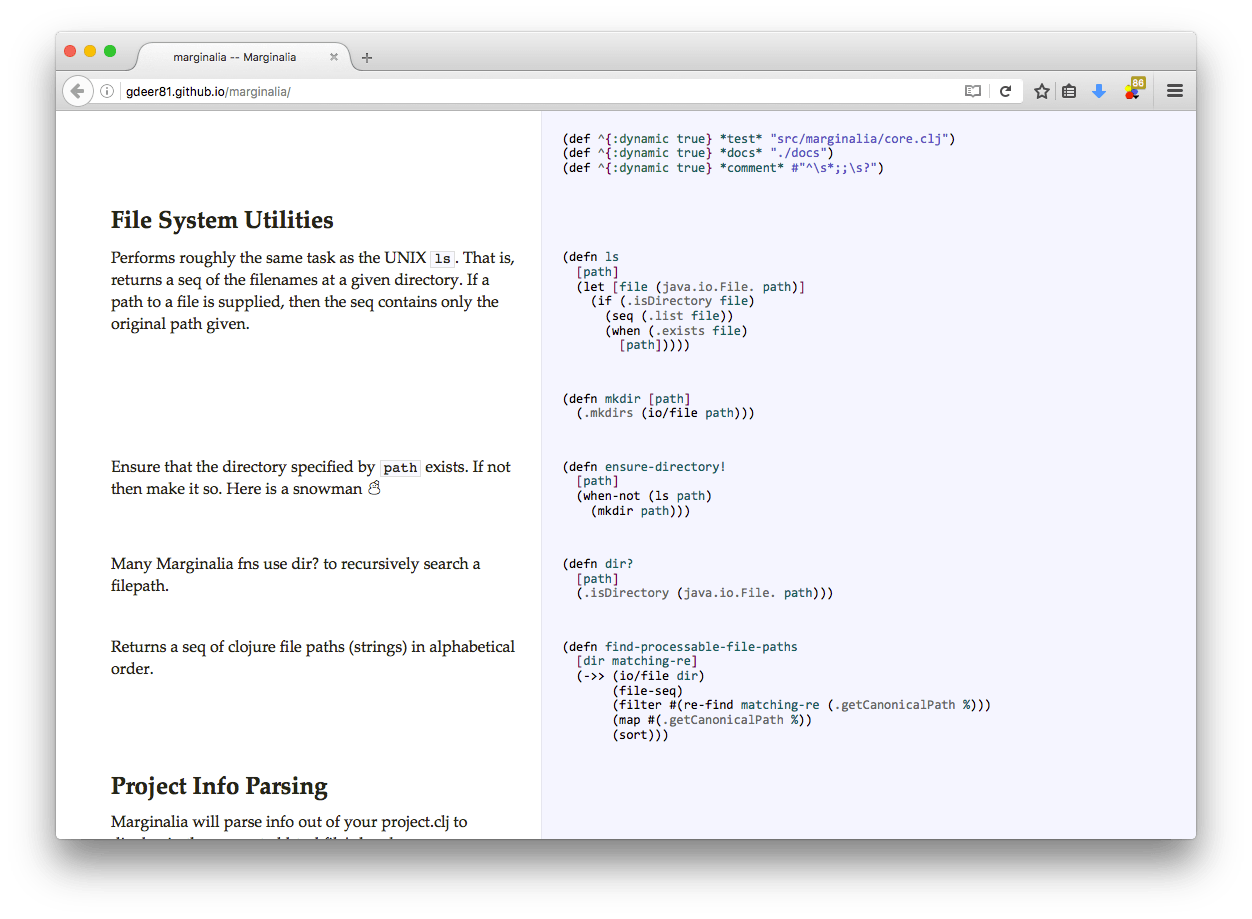Image resolution: width=1252 pixels, height=919 pixels.
Task: Click '(.mkdirs (io/file path)))' code line
Action: [x=665, y=412]
